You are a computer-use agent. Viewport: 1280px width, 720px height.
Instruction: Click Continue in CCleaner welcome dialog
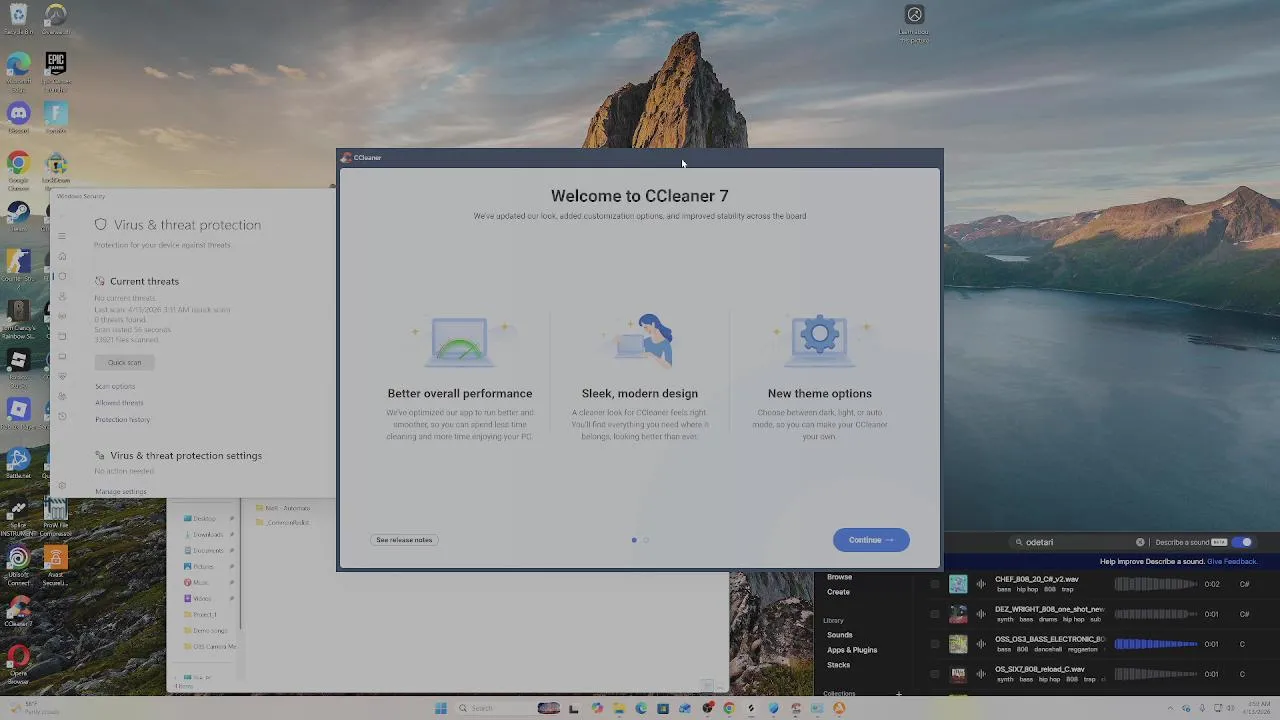point(871,540)
